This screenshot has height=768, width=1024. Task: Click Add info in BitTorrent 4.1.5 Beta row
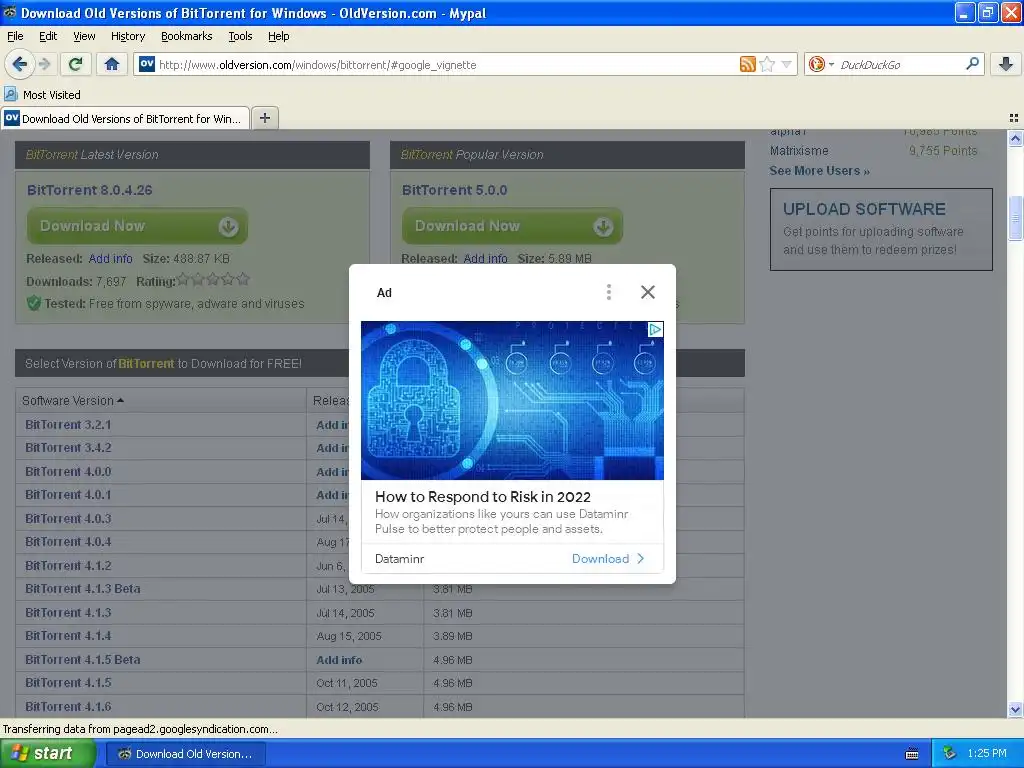coord(339,660)
